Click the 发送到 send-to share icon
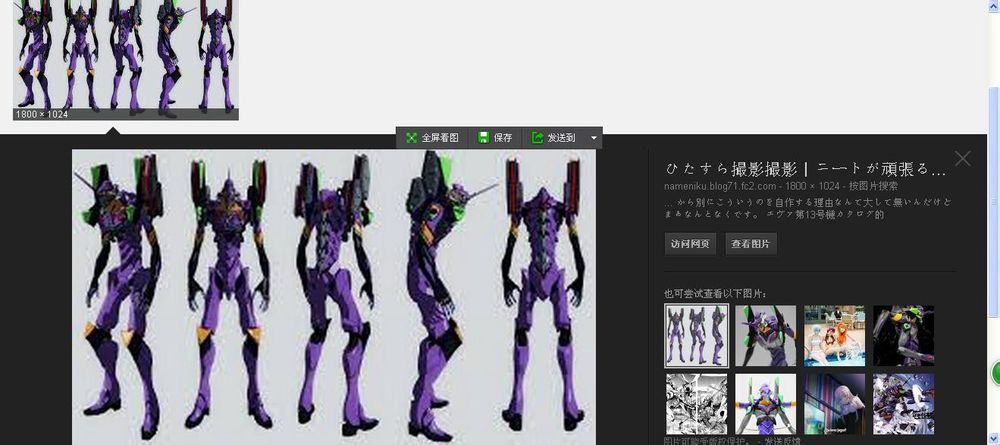The image size is (1000, 445). pos(538,138)
